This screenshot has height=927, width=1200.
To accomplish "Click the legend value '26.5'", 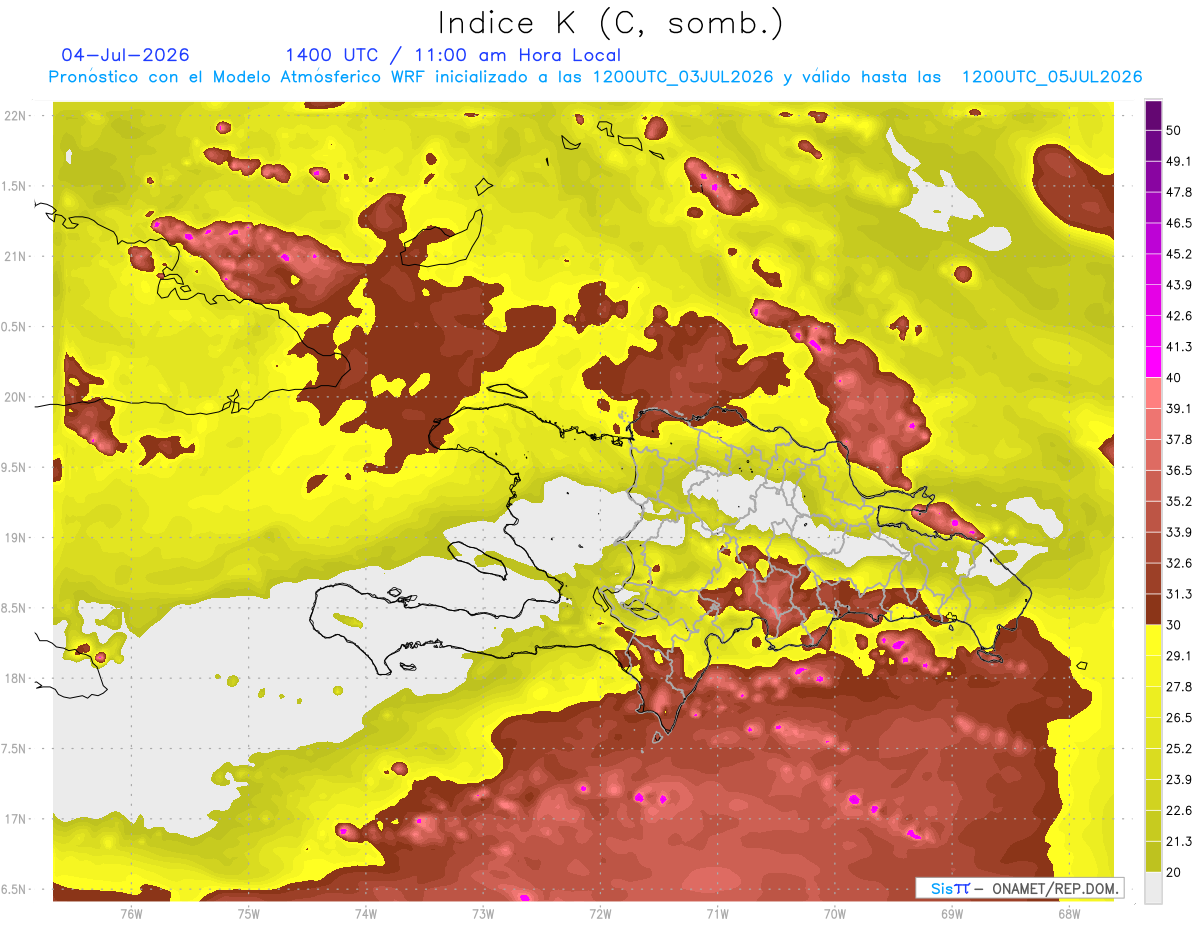I will pyautogui.click(x=1178, y=717).
